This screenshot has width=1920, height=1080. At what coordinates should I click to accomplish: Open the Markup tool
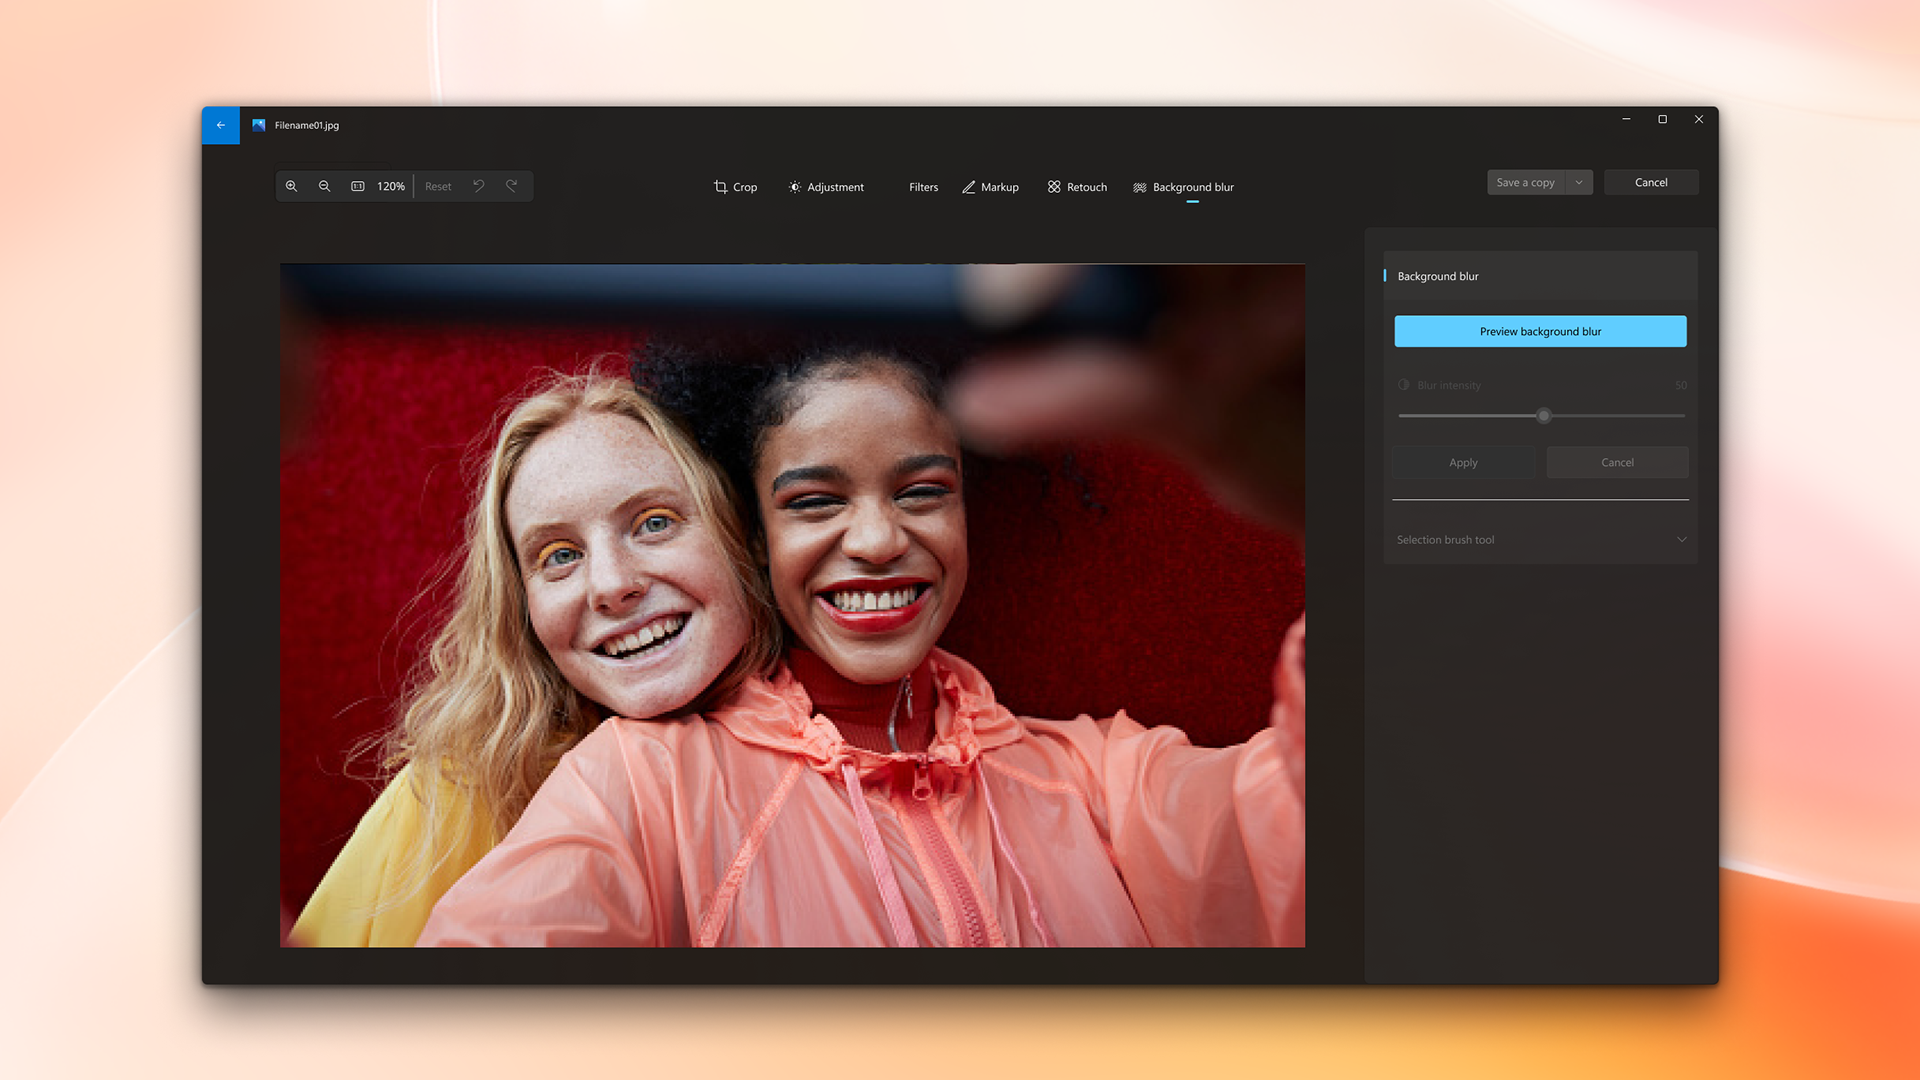990,187
